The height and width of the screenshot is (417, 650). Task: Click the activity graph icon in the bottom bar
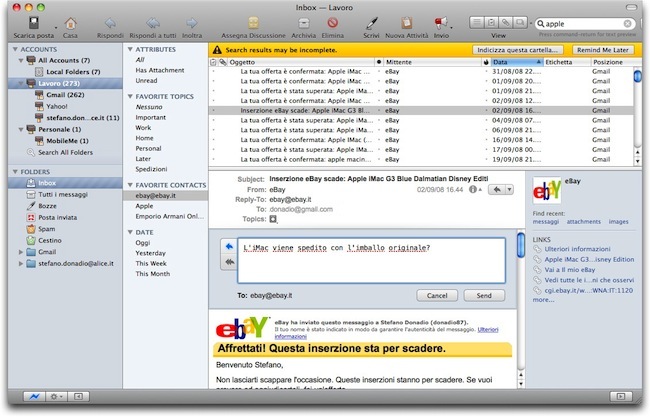34,397
